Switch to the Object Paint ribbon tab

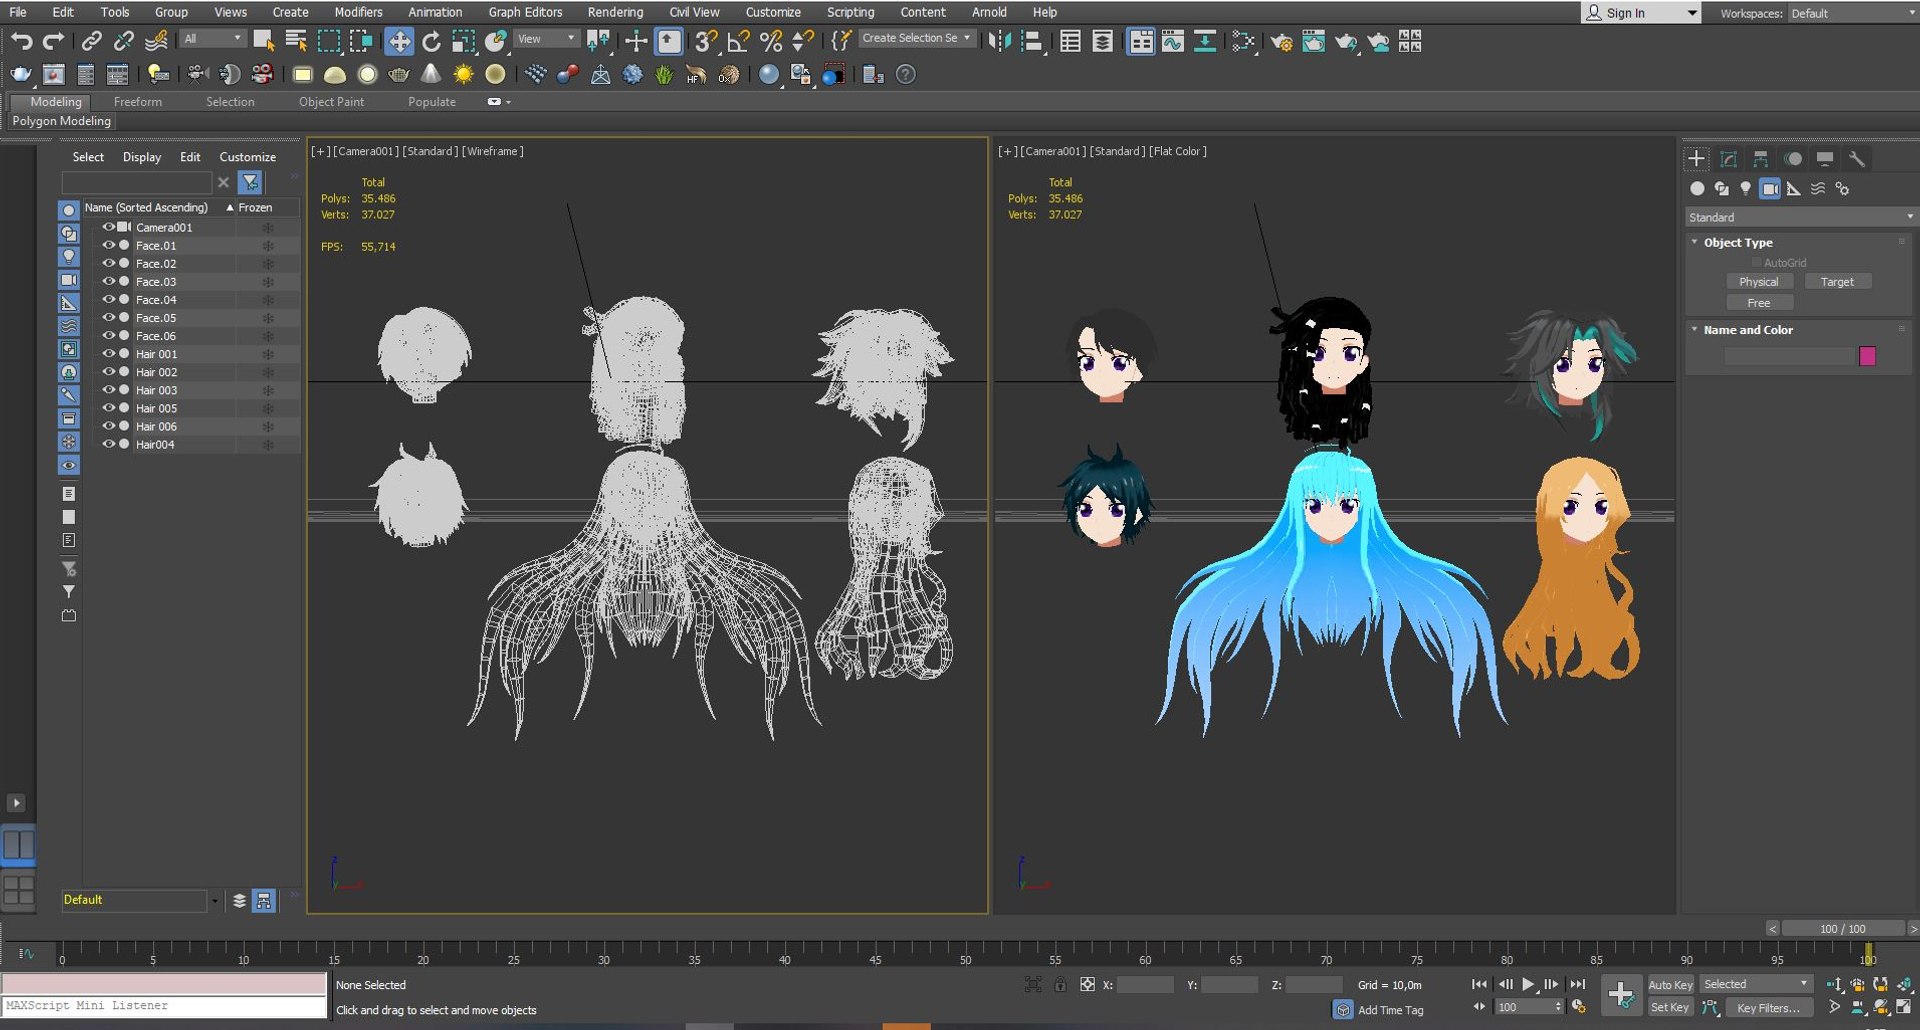click(331, 101)
